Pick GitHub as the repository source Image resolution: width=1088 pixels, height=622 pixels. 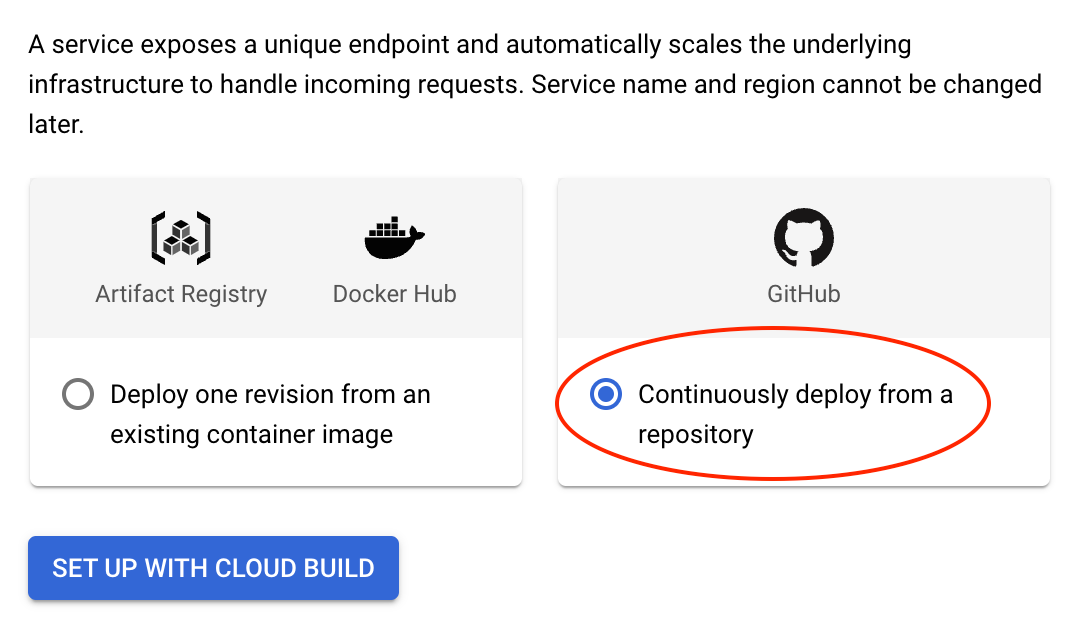tap(804, 236)
